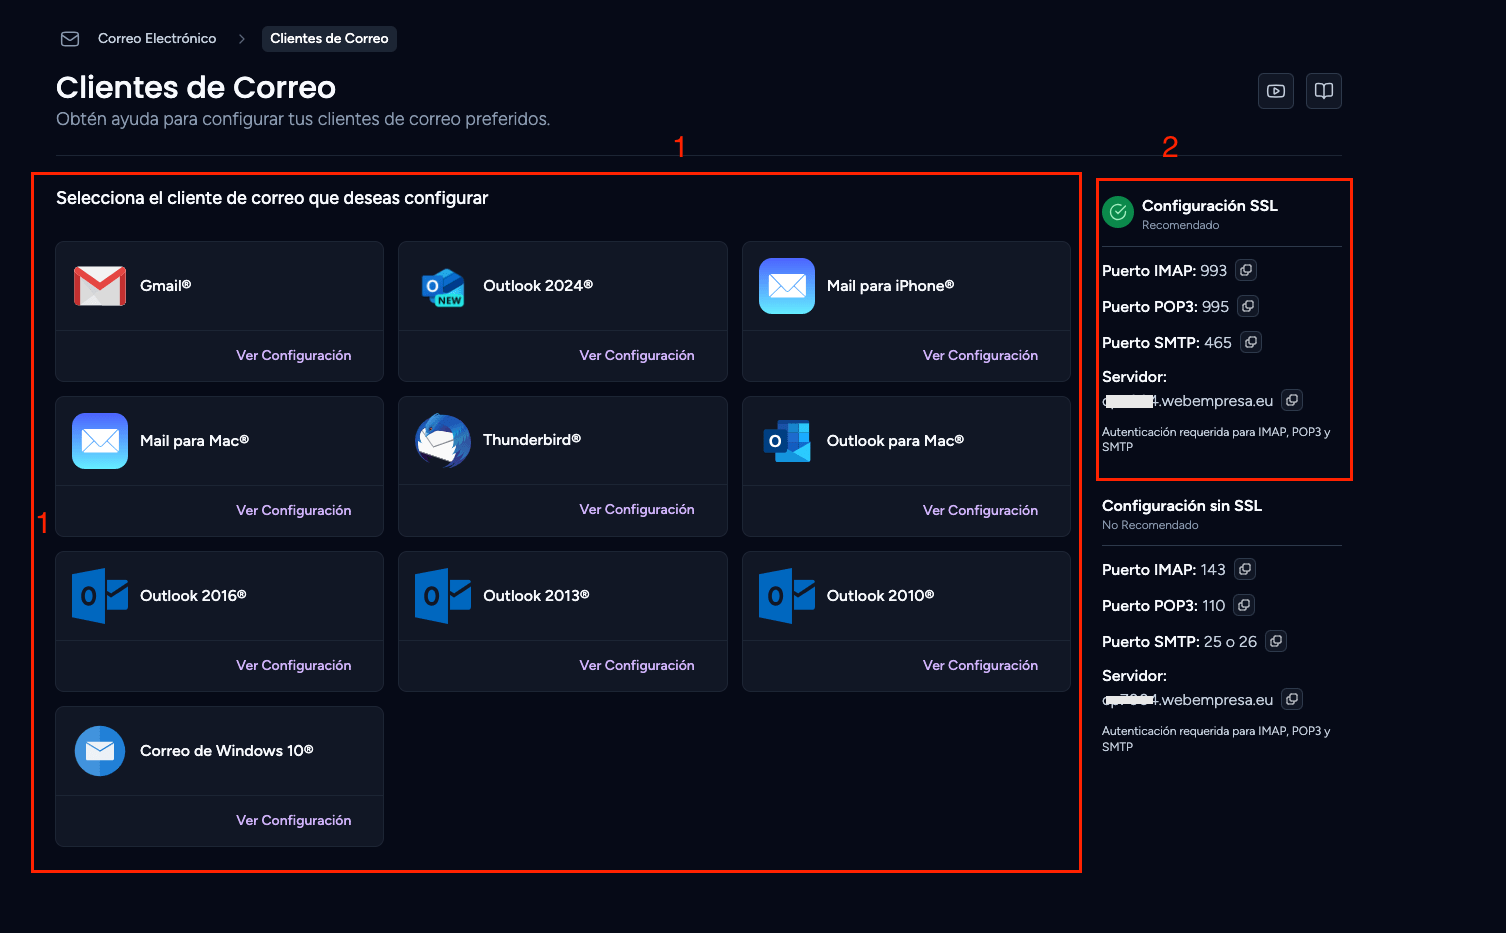Click the Configuración SSL heading

tap(1210, 206)
